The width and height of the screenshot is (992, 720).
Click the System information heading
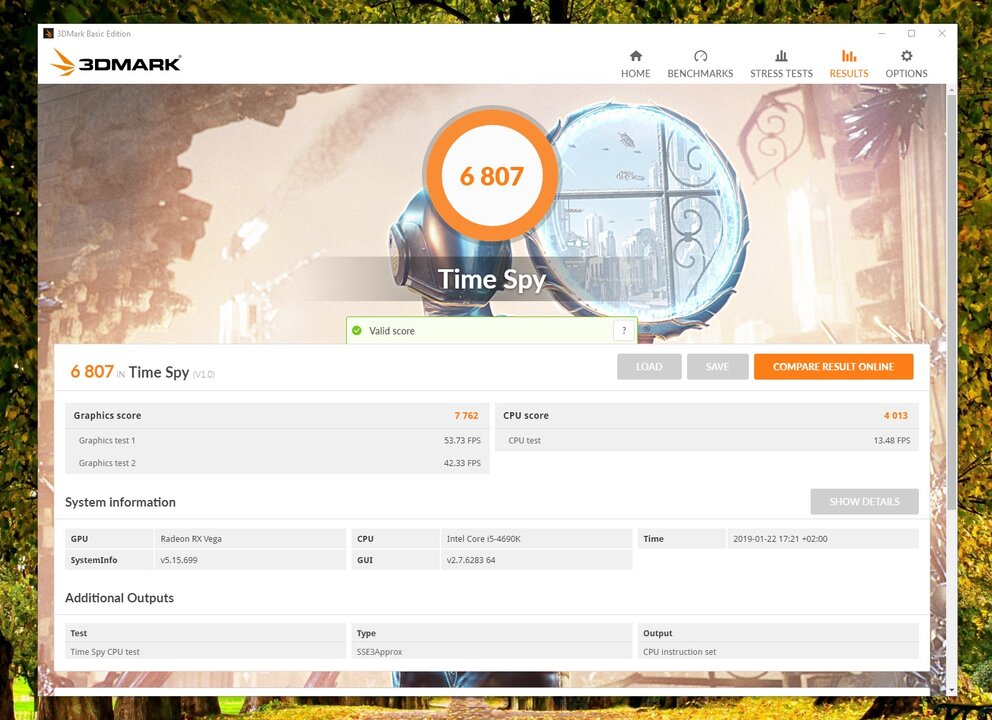(120, 502)
